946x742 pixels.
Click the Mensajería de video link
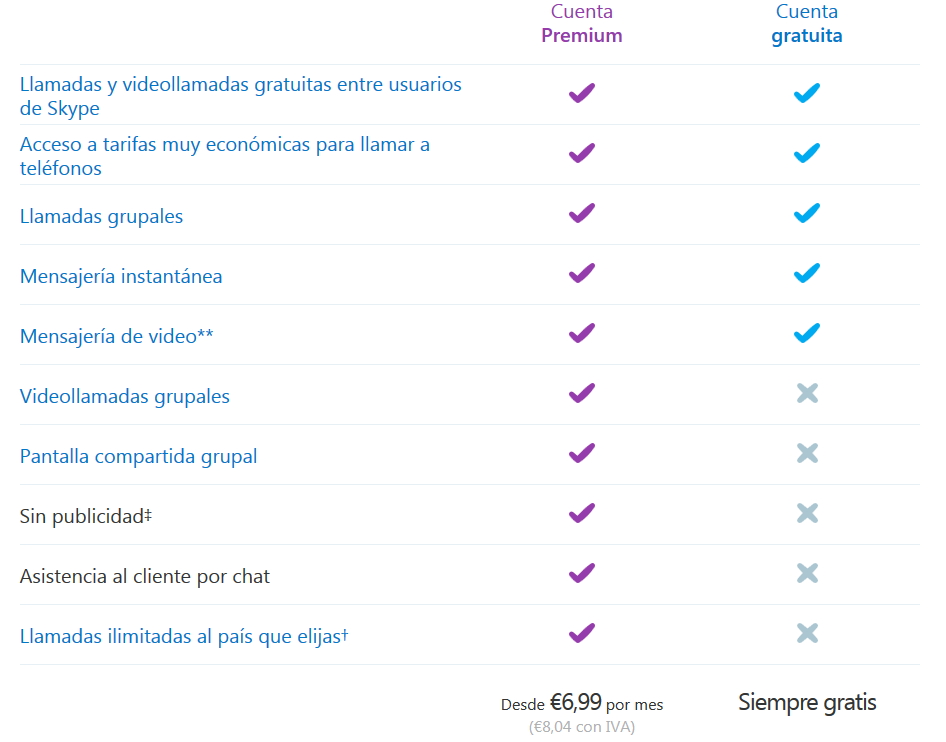[x=116, y=336]
